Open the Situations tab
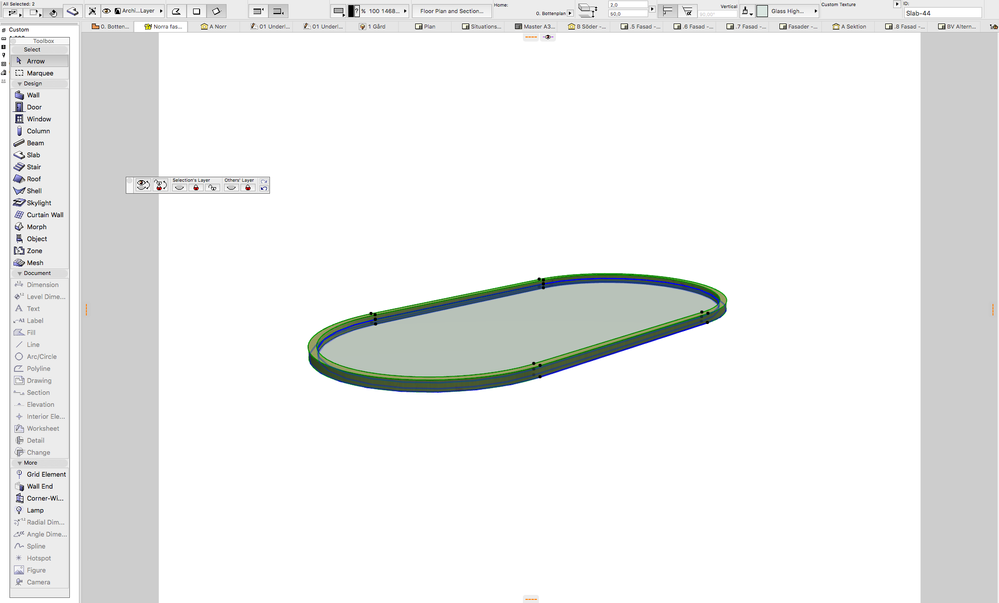This screenshot has width=999, height=603. point(482,27)
